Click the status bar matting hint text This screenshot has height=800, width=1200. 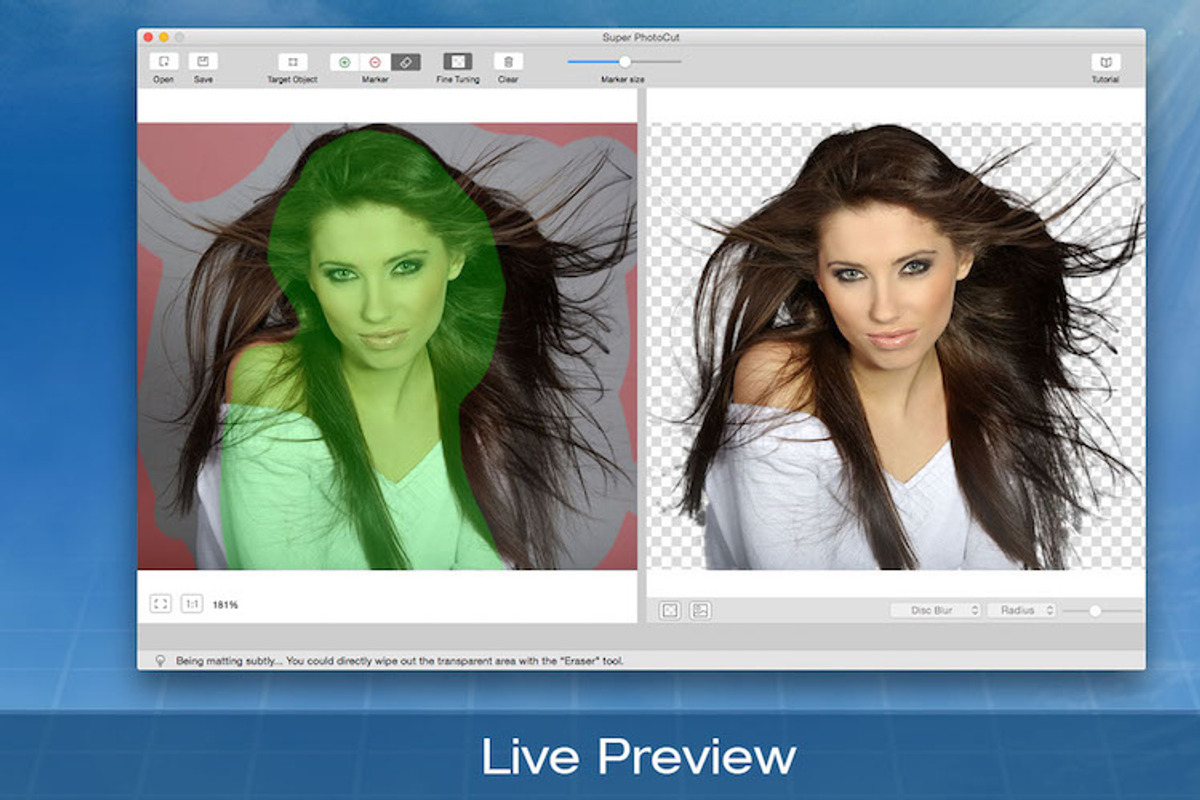399,661
